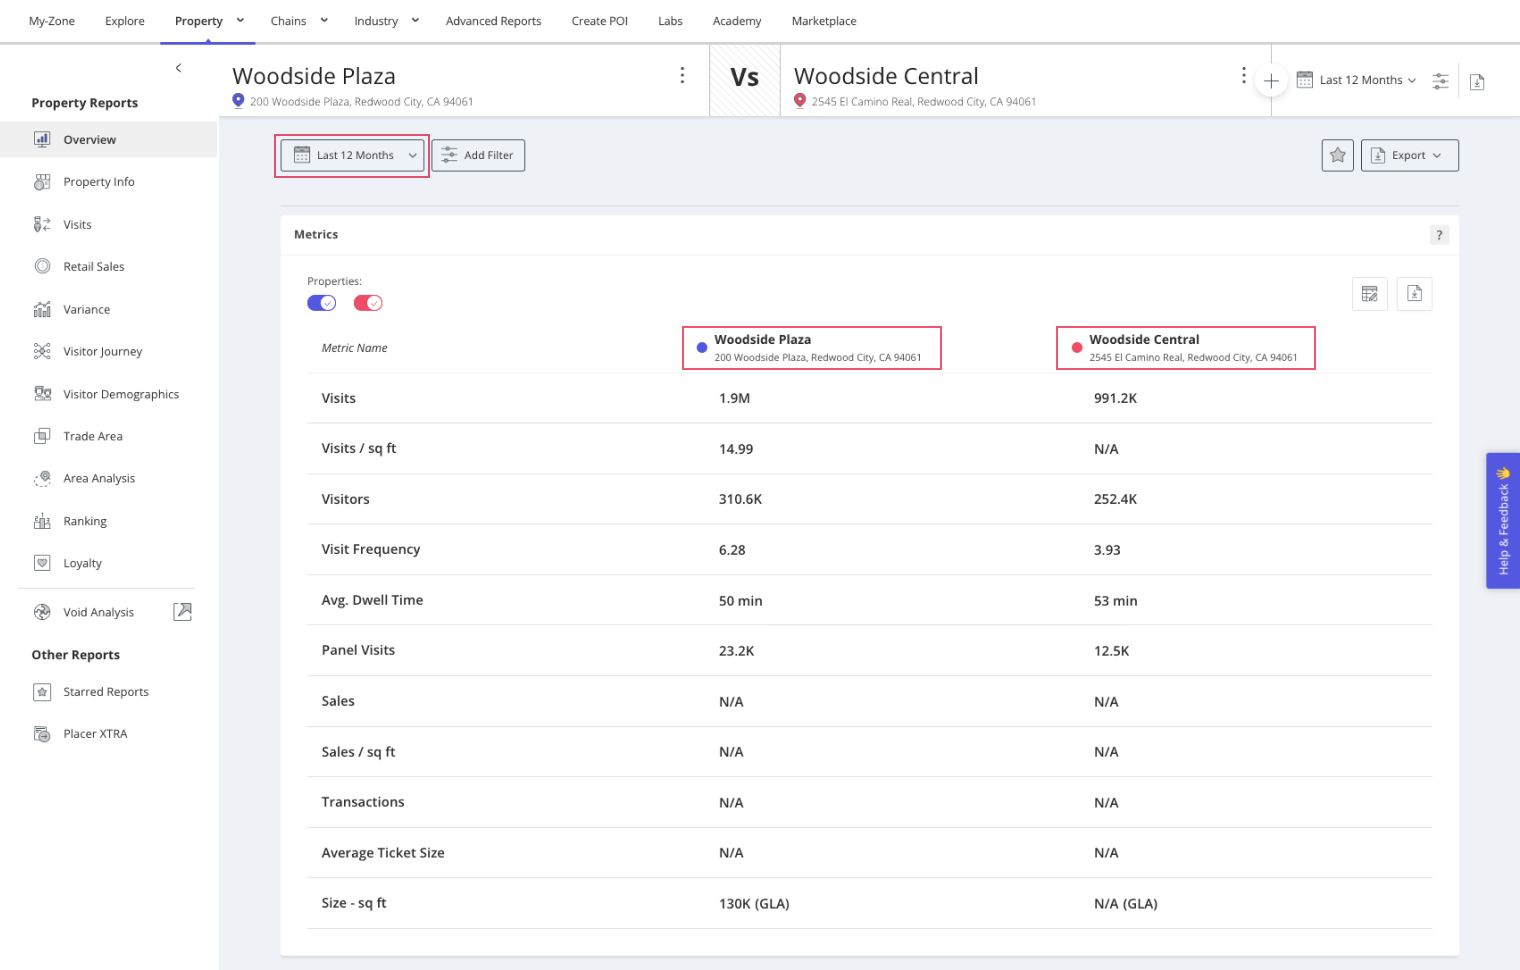Click Void Analysis external link icon

point(182,612)
